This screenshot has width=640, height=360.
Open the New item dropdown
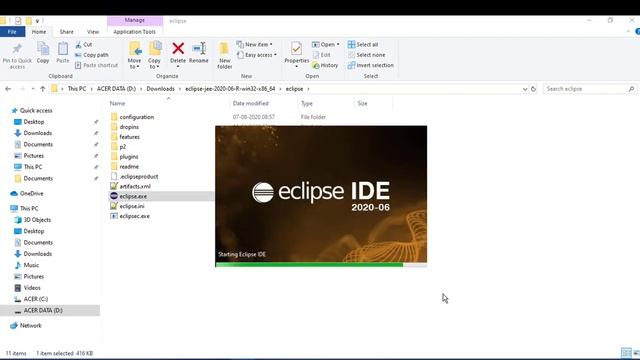pos(254,44)
